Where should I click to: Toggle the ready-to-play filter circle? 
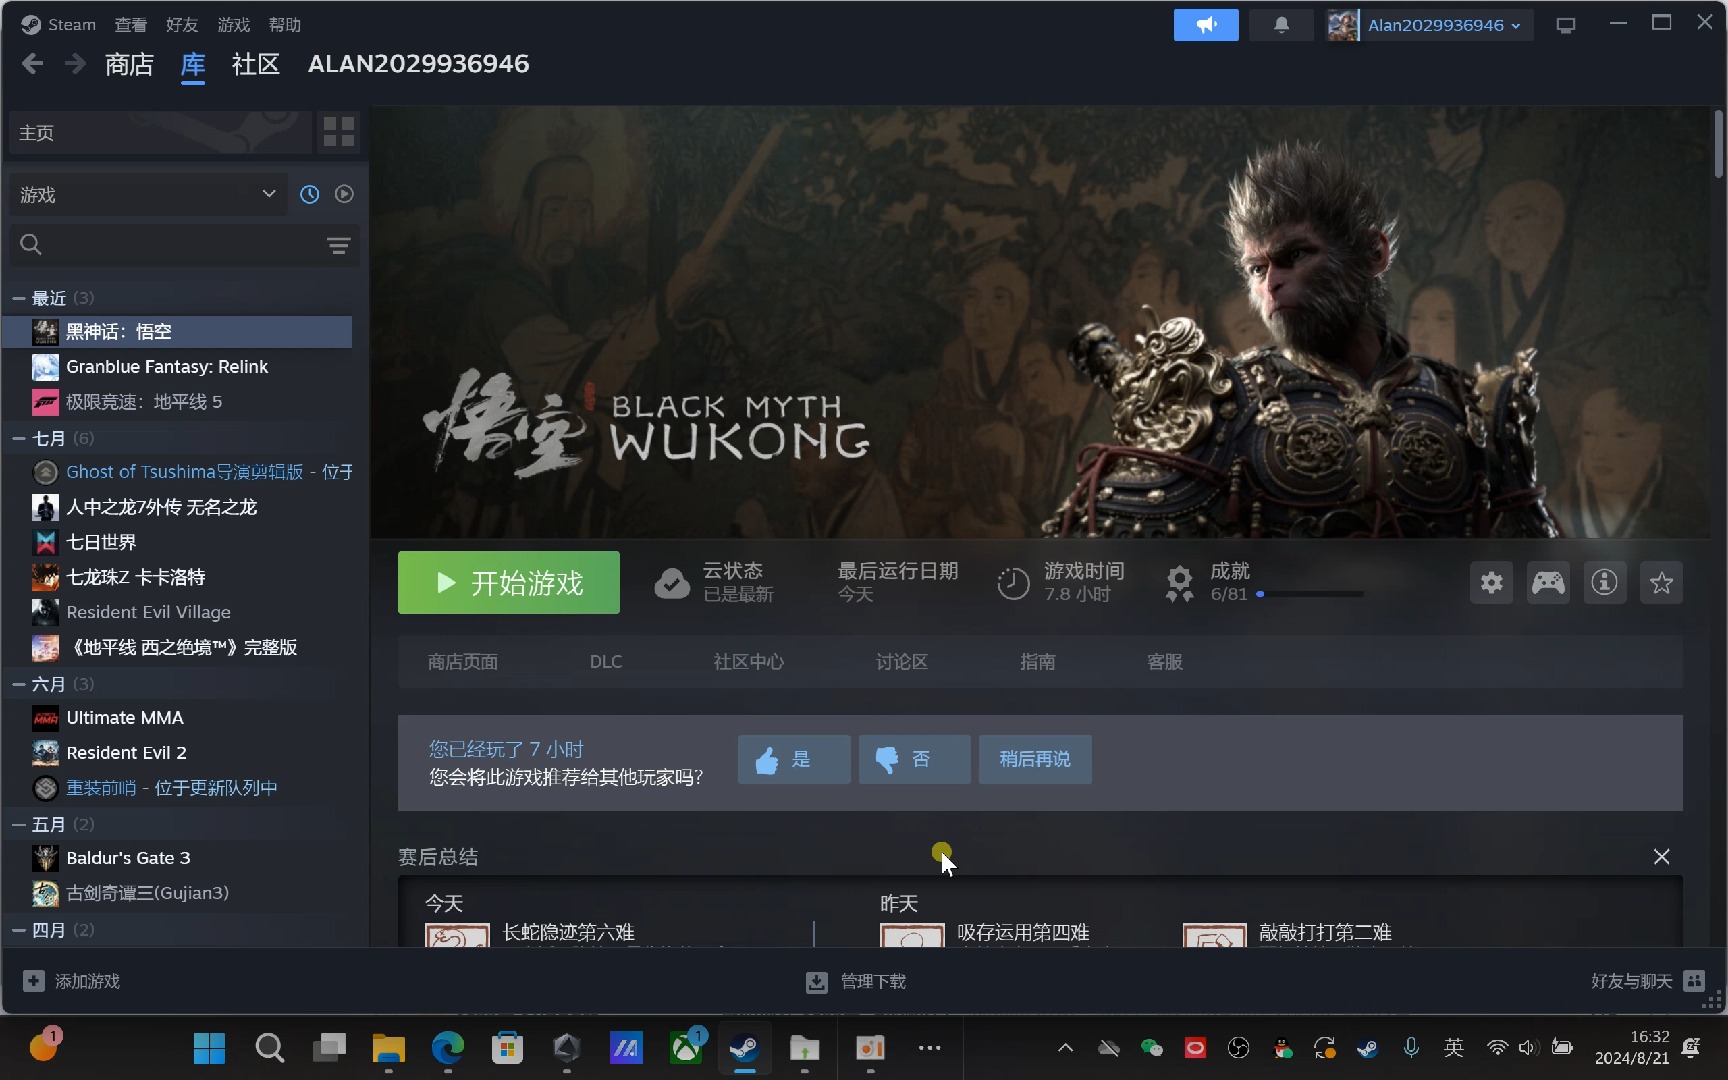[344, 194]
